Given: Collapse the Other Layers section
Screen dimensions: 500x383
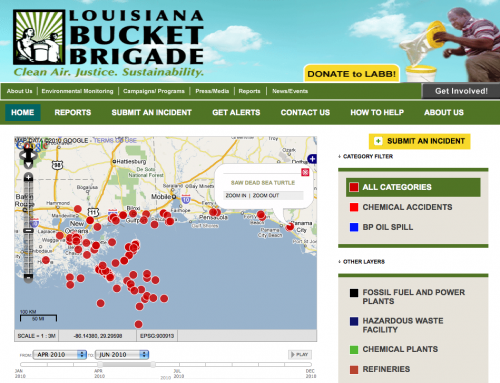Looking at the screenshot, I should 362,262.
